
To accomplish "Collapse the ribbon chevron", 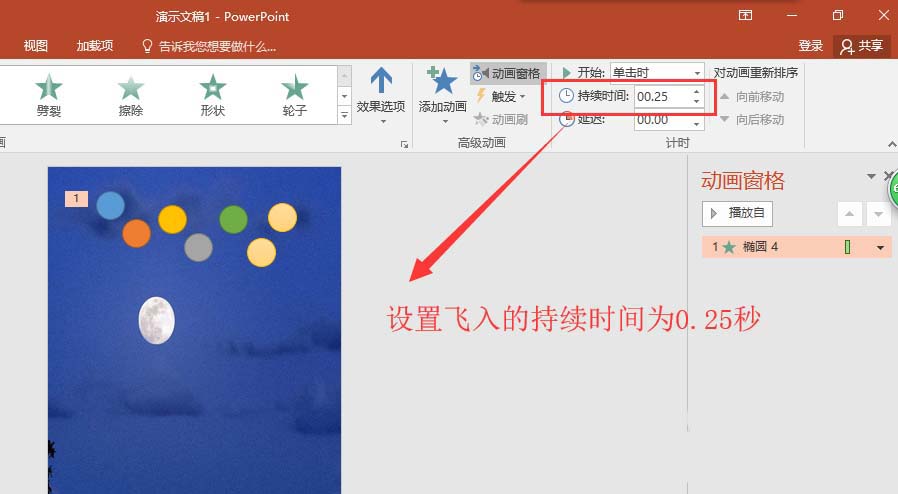I will (x=892, y=144).
